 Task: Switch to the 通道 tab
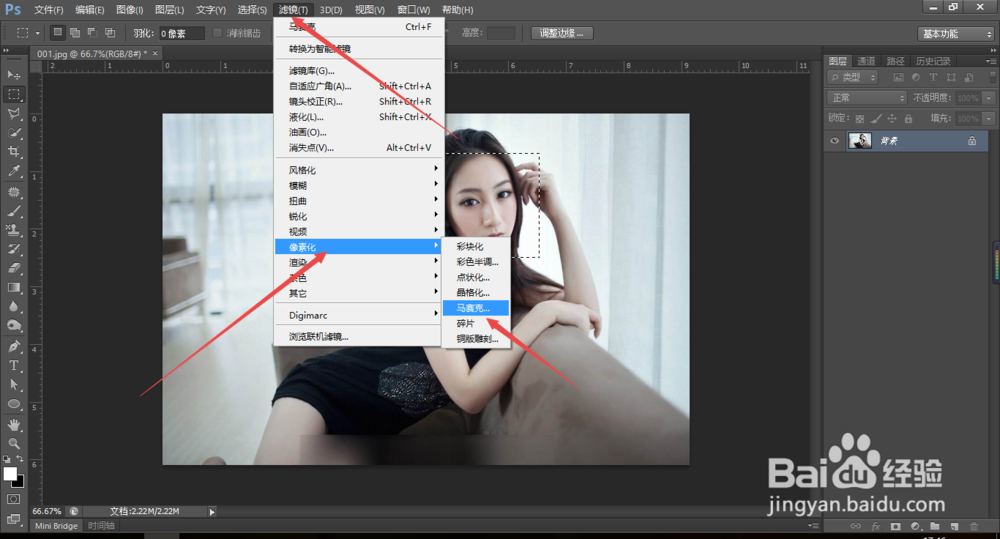(x=866, y=61)
